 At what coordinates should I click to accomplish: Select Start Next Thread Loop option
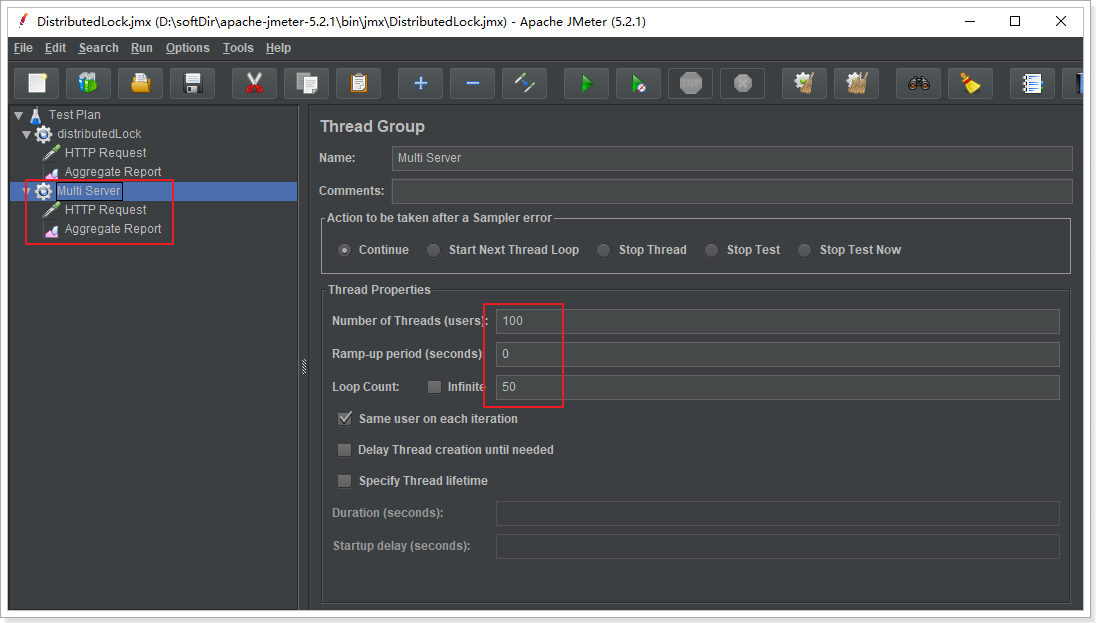(x=433, y=250)
